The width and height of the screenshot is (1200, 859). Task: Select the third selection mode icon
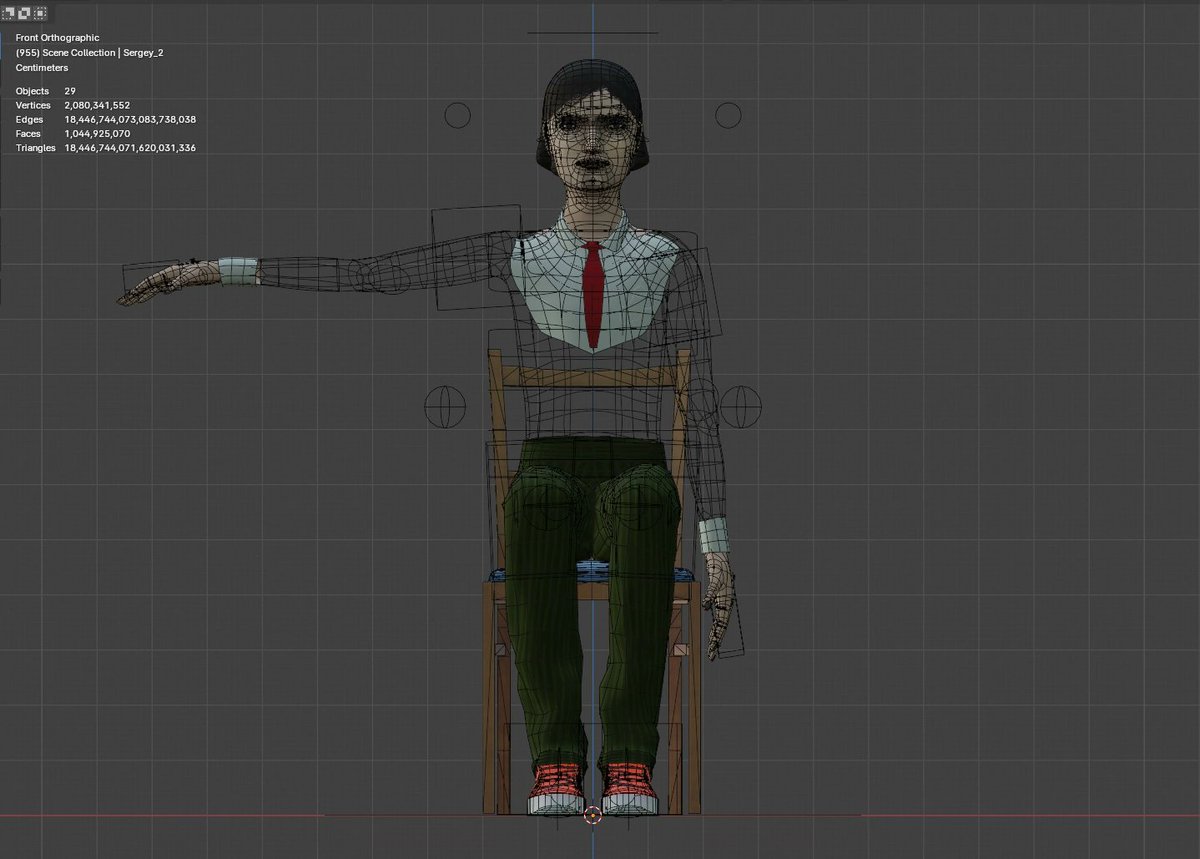point(39,14)
